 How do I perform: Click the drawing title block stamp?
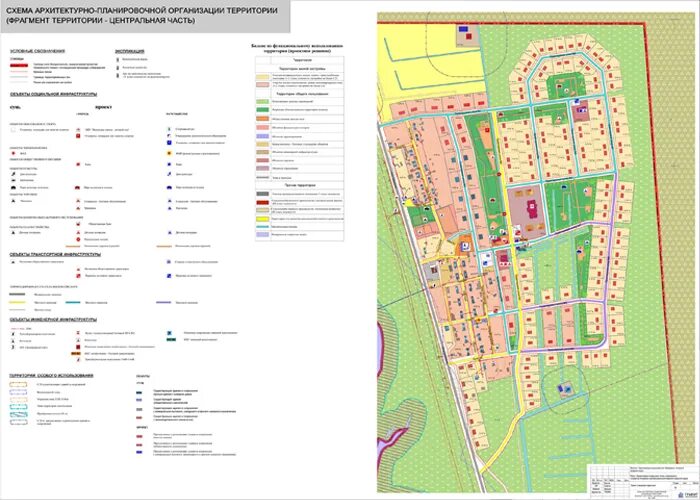(642, 482)
